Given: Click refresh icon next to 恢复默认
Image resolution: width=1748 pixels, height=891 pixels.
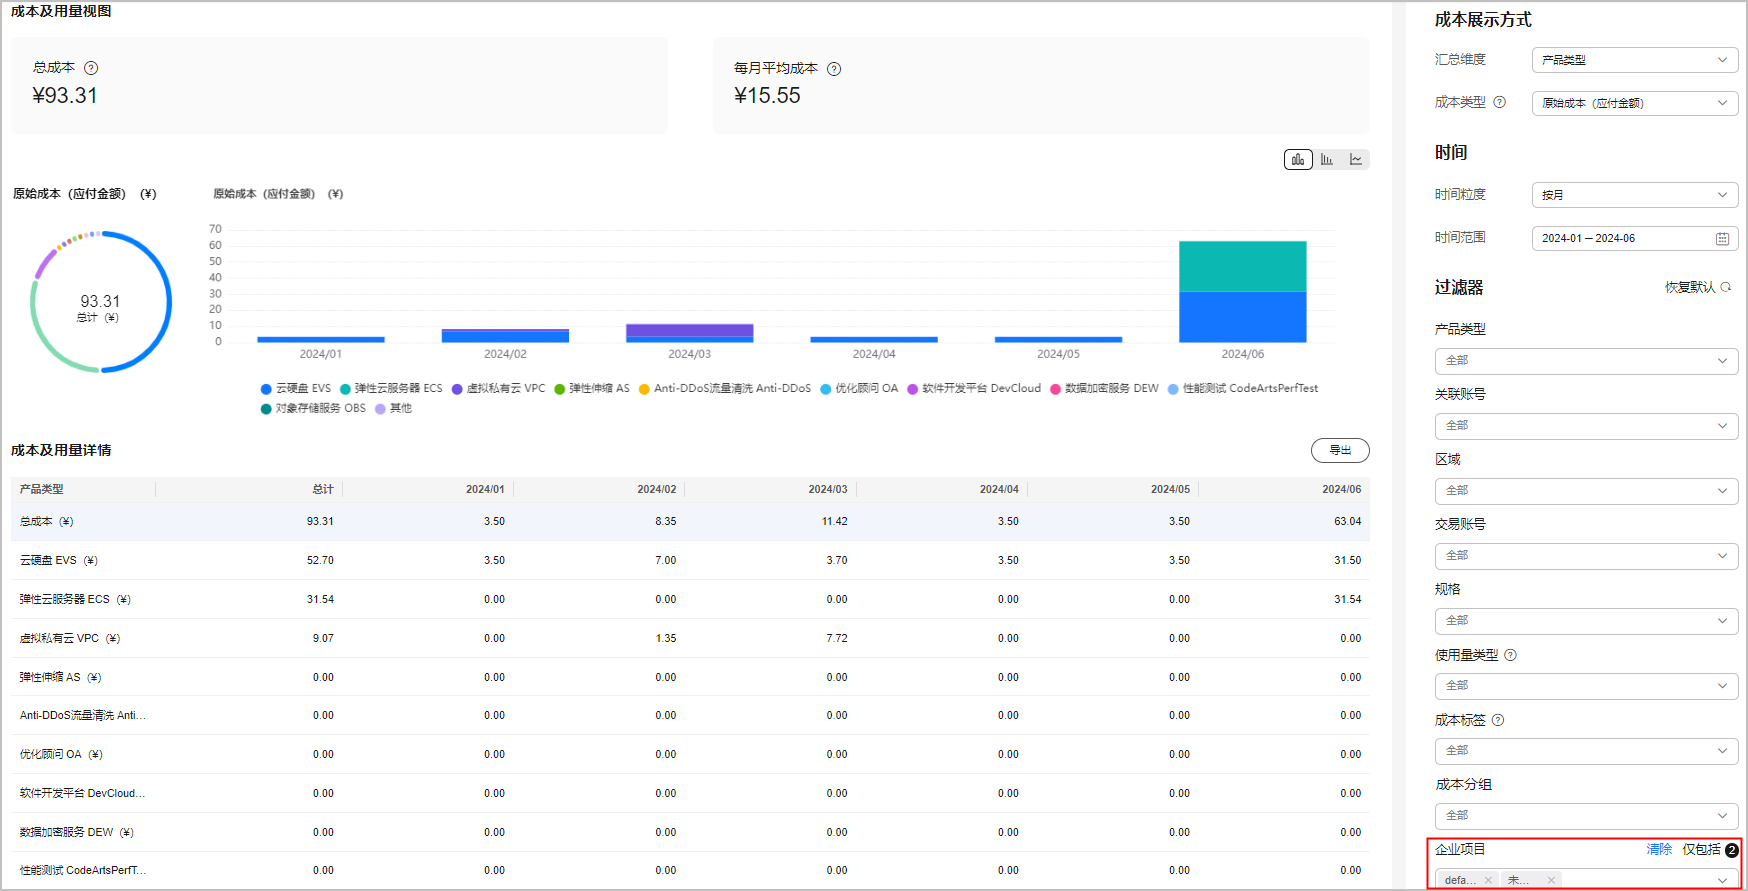Looking at the screenshot, I should pos(1725,287).
